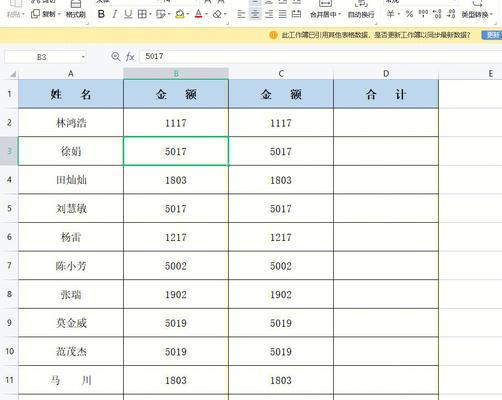The height and width of the screenshot is (400, 502).
Task: Open the ¥ currency dropdown arrow
Action: (399, 15)
